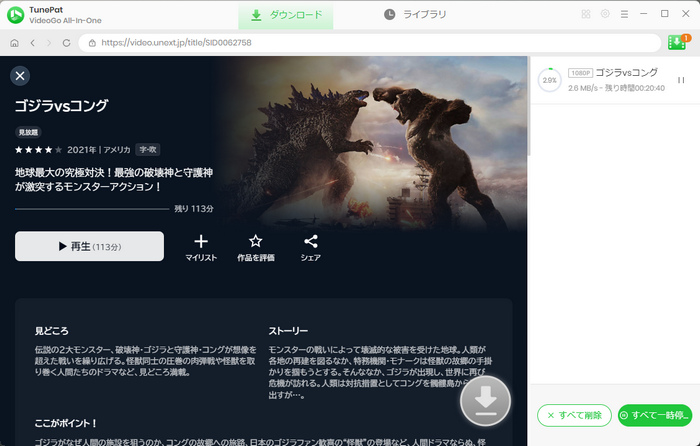The width and height of the screenshot is (700, 446).
Task: Open the ライブラリ tab
Action: click(415, 15)
